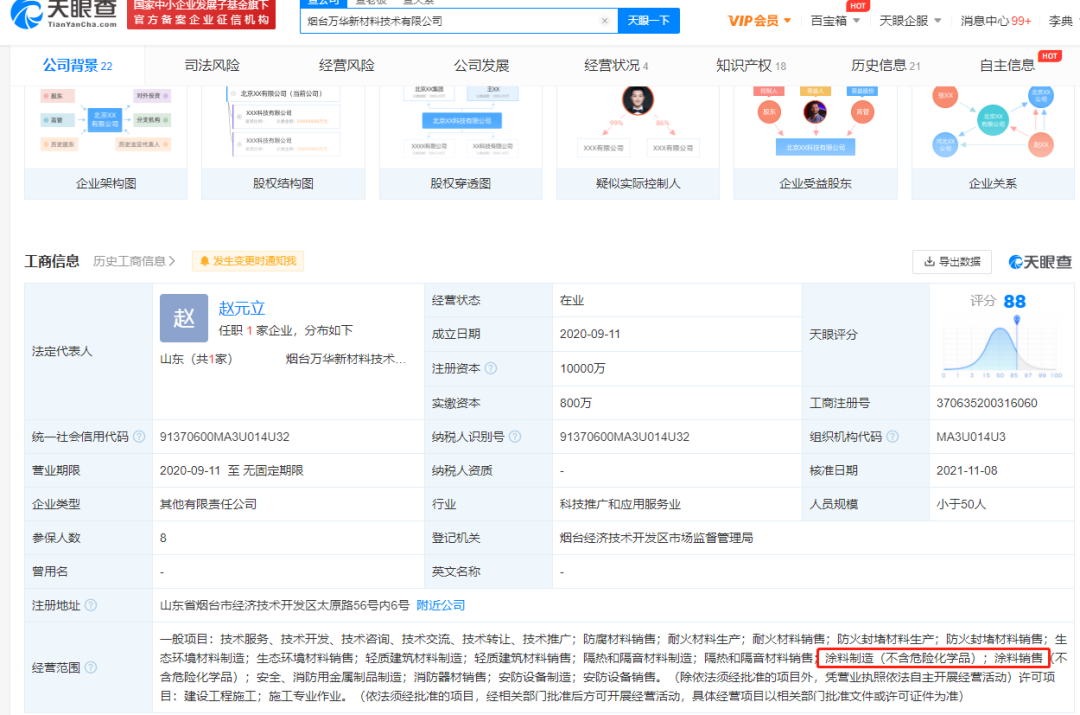Click the 赵 avatar tile
The image size is (1080, 715).
pos(184,318)
